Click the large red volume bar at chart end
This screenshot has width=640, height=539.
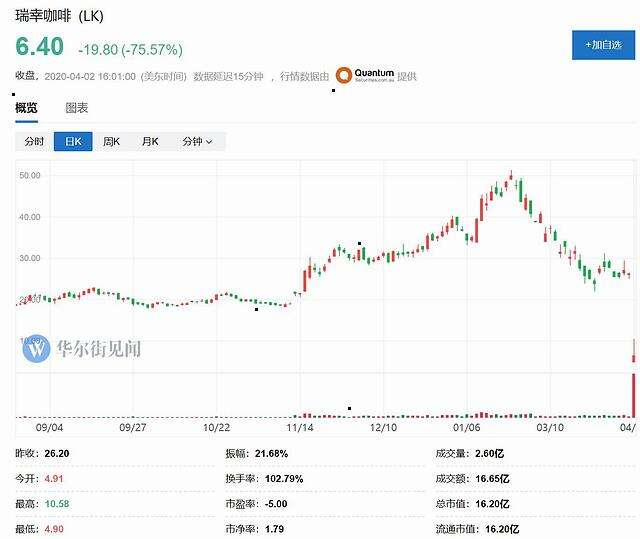634,395
